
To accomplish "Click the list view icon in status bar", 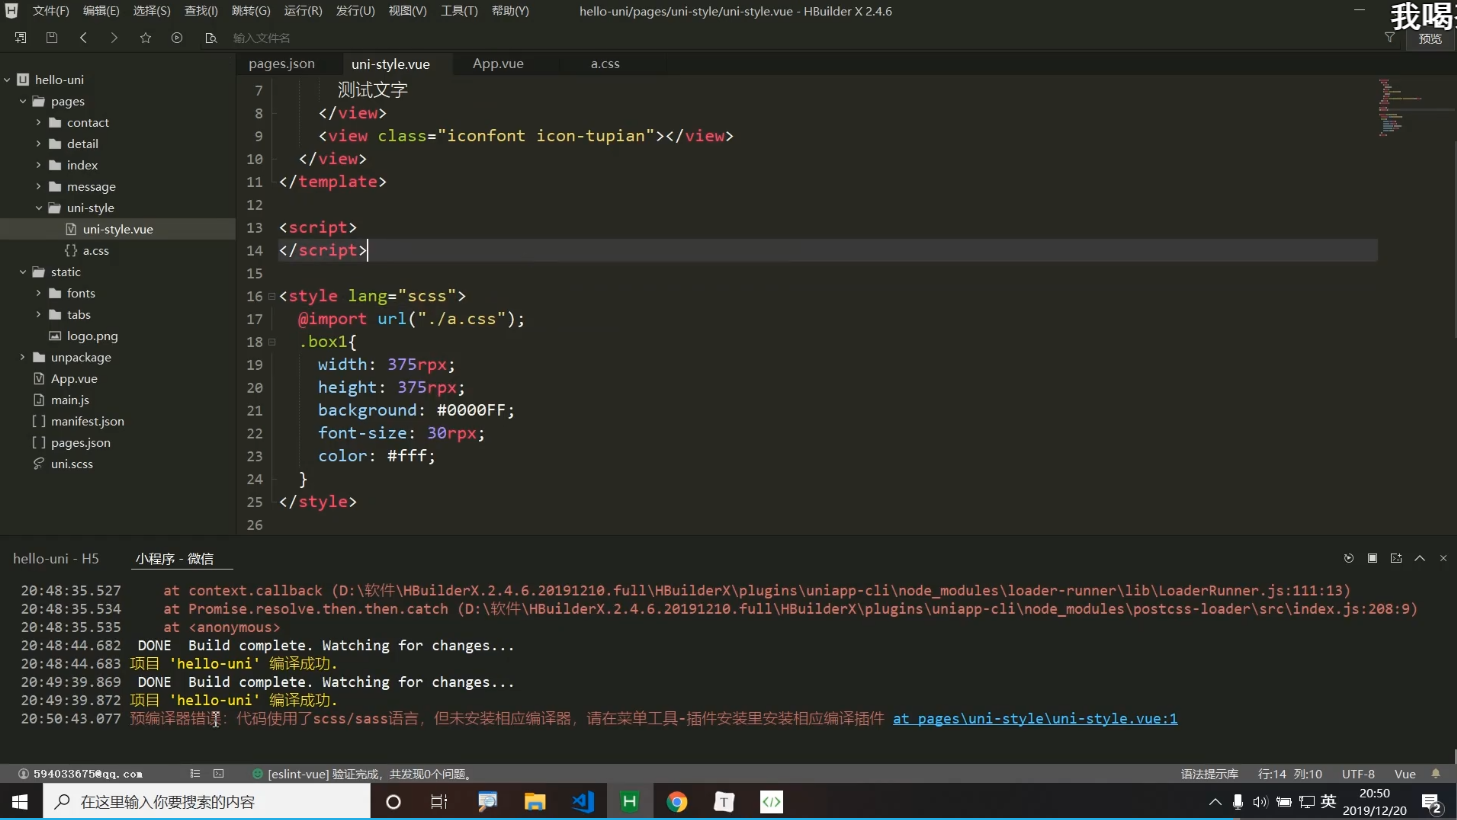I will (x=195, y=774).
